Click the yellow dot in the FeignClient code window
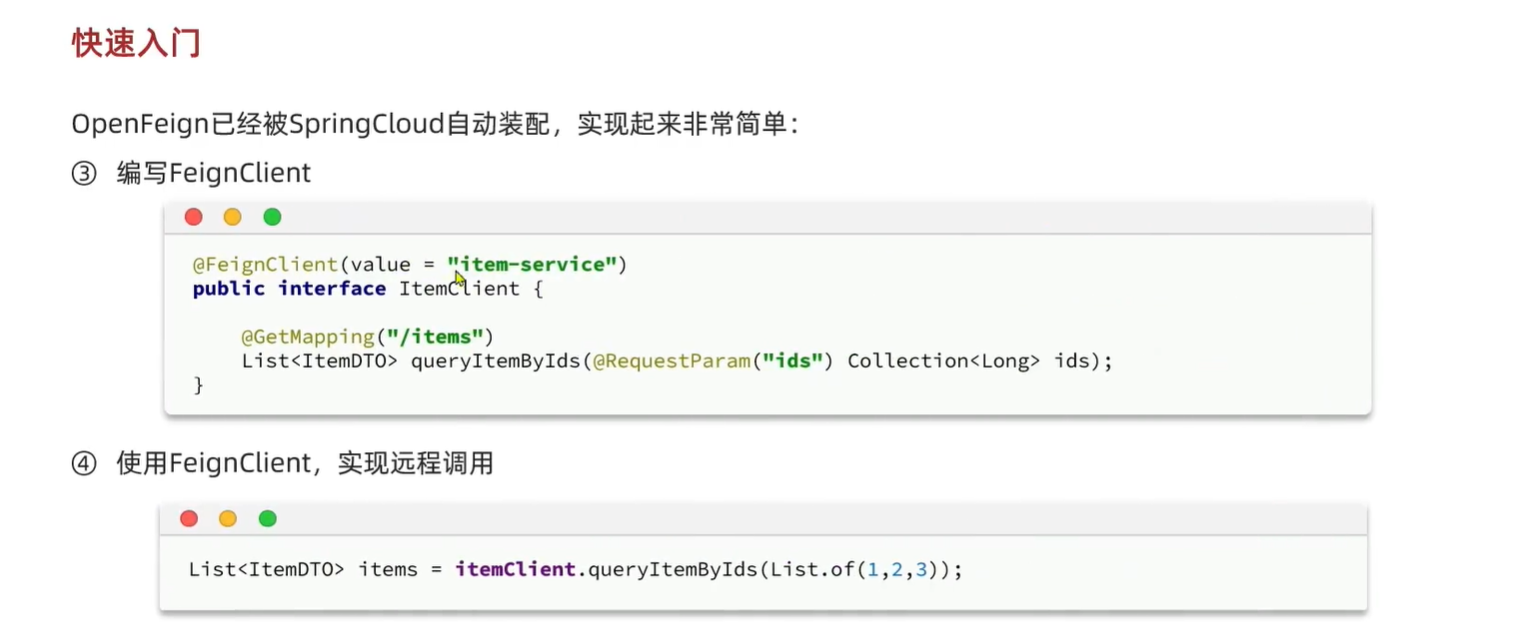Viewport: 1531px width, 633px height. click(233, 217)
